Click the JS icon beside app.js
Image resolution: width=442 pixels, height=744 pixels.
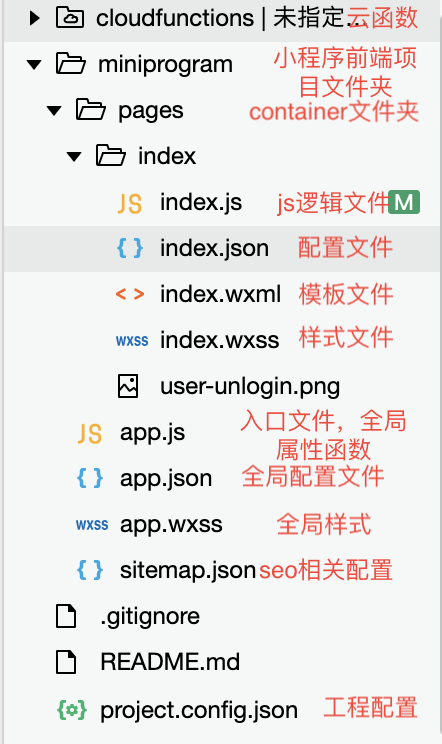point(90,433)
